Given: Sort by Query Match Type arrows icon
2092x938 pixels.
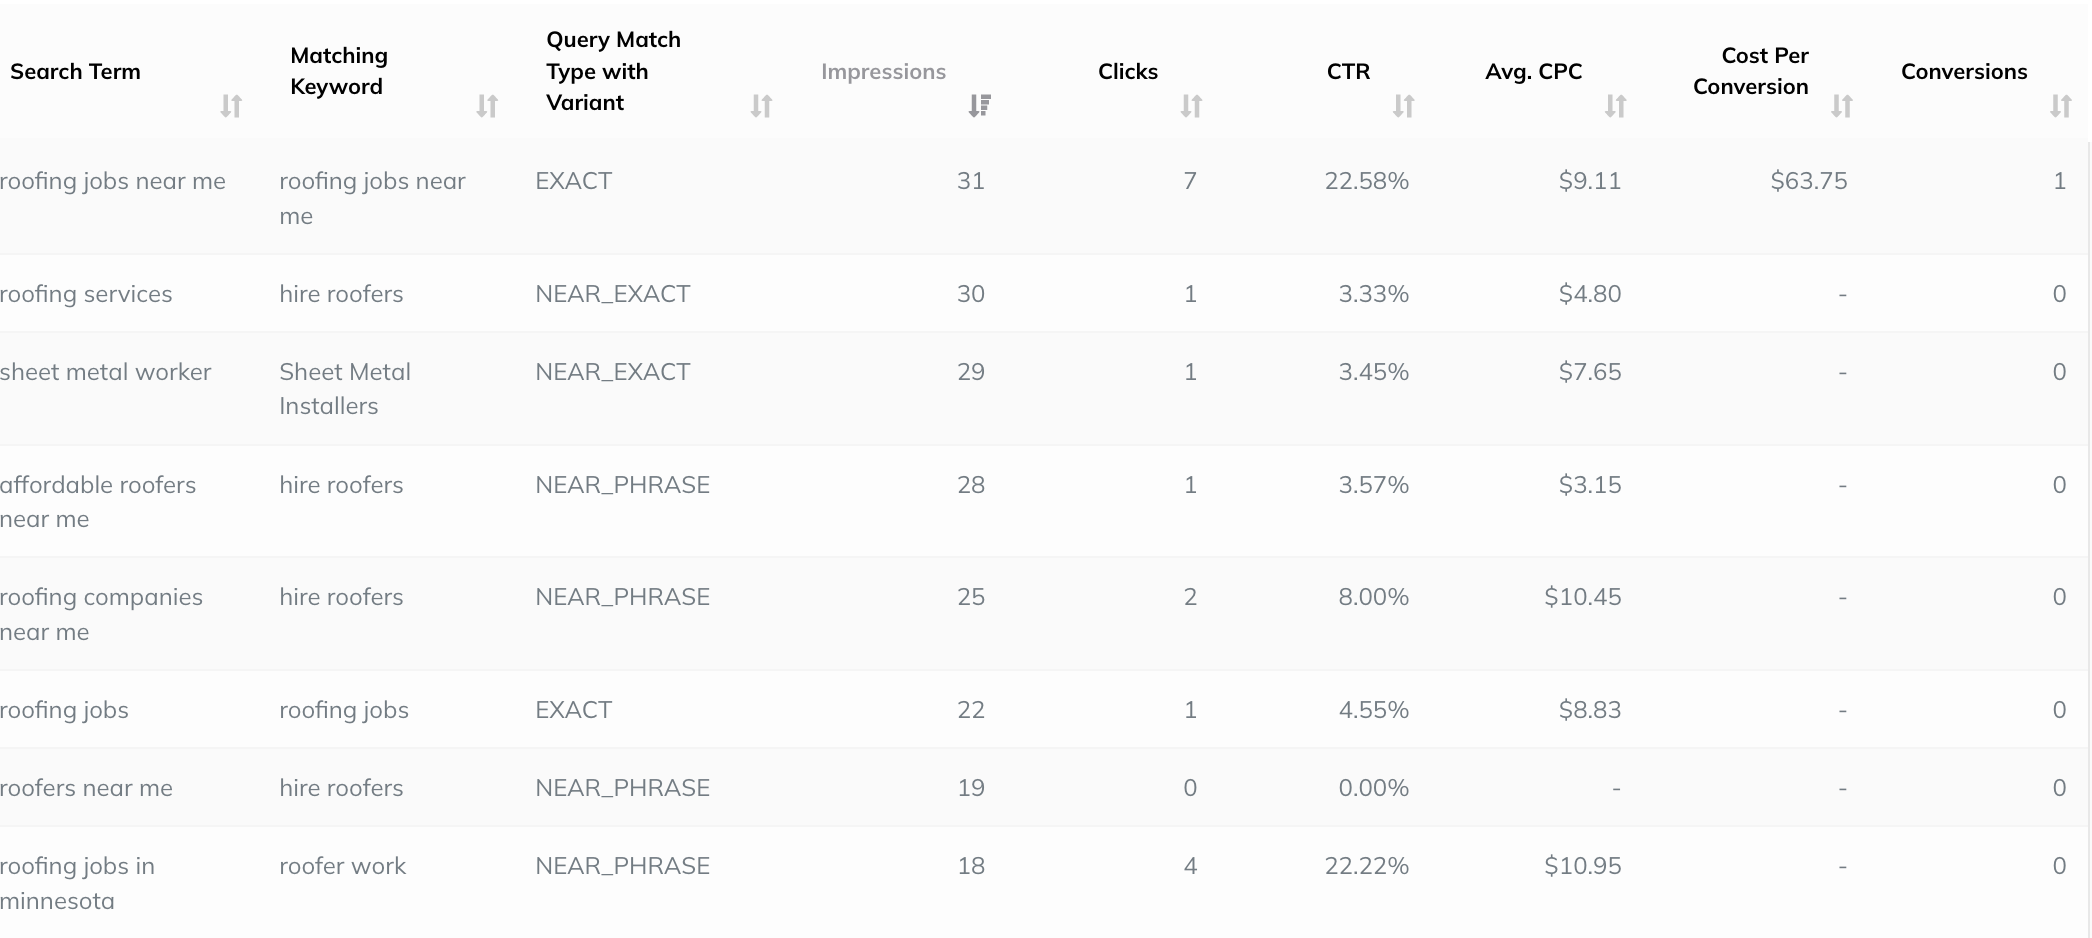Looking at the screenshot, I should pyautogui.click(x=761, y=105).
